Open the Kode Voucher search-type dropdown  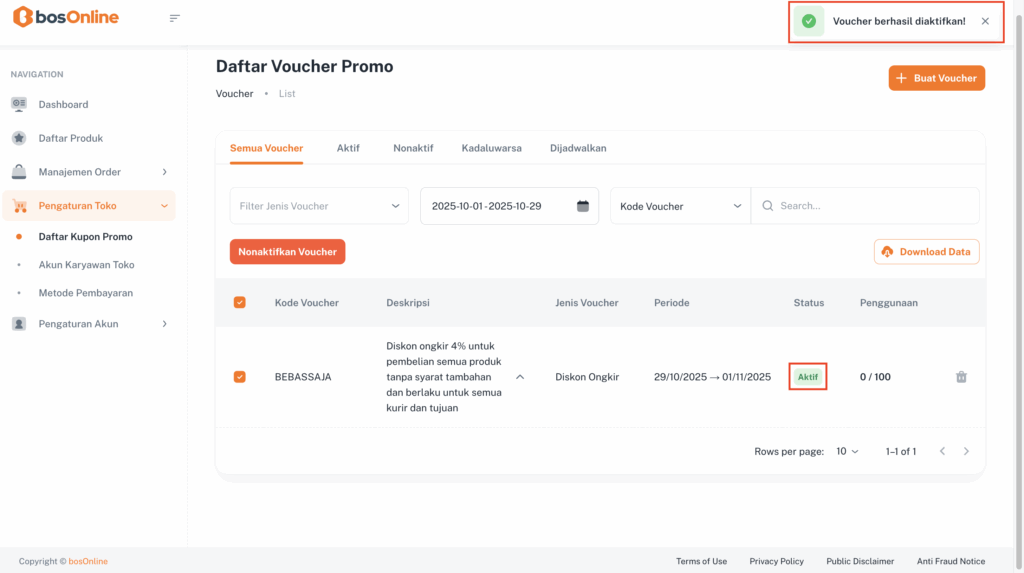(680, 206)
